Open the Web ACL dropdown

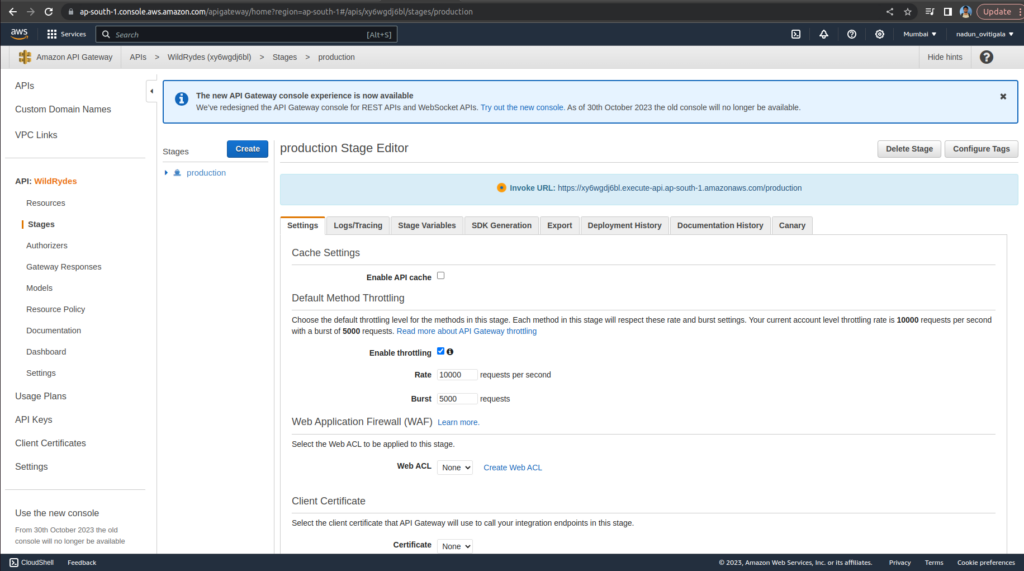[x=455, y=467]
